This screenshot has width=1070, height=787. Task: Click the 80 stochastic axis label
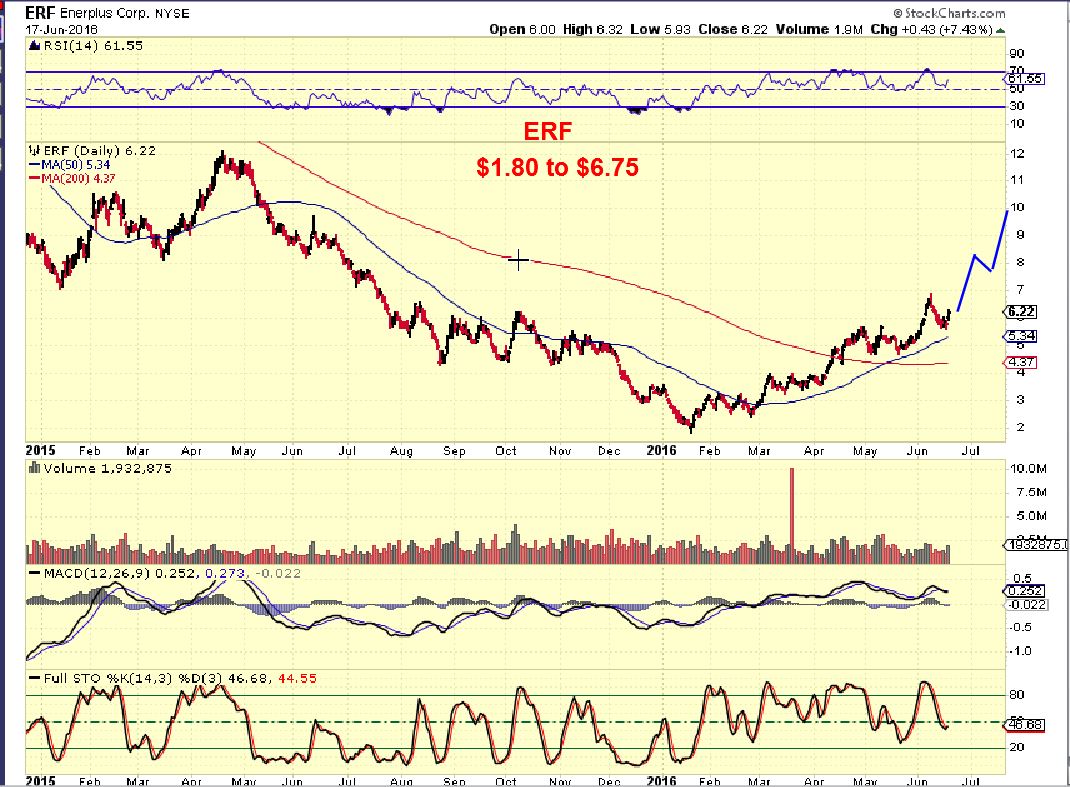click(x=1017, y=695)
